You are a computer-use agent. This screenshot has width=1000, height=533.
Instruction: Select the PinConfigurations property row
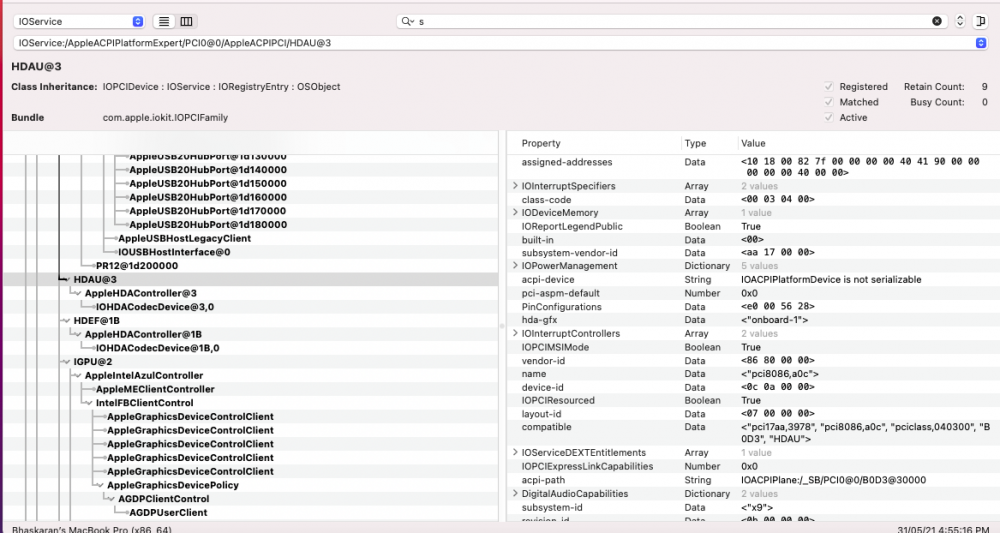point(753,307)
